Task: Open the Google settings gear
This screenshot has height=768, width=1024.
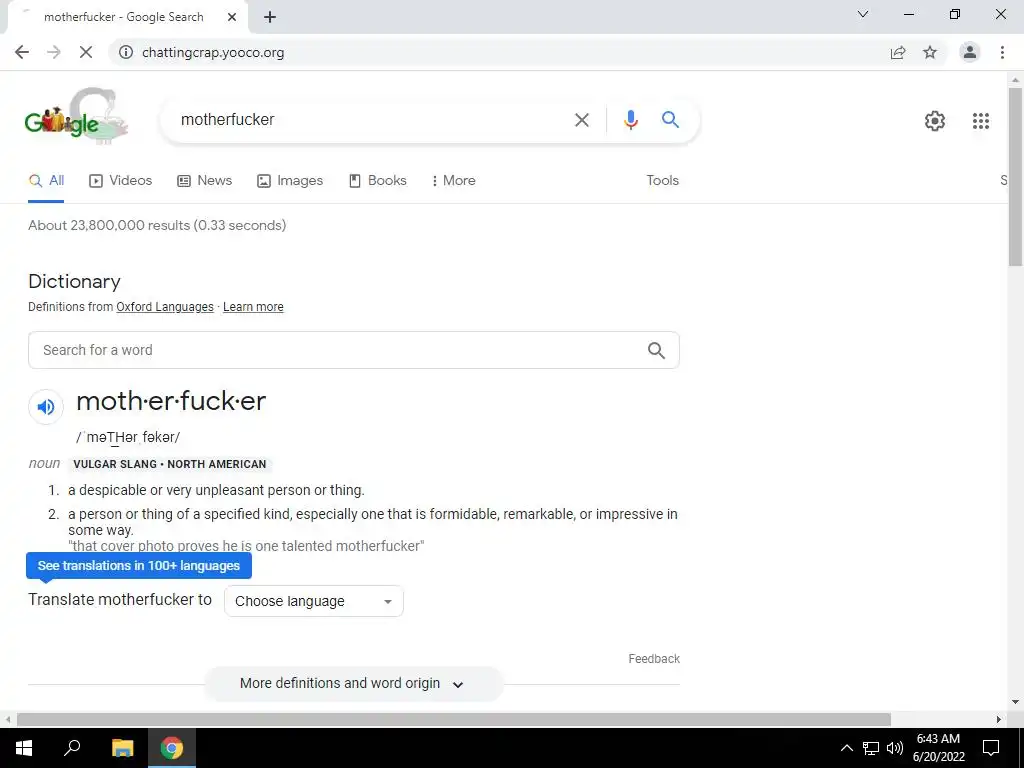Action: (935, 121)
